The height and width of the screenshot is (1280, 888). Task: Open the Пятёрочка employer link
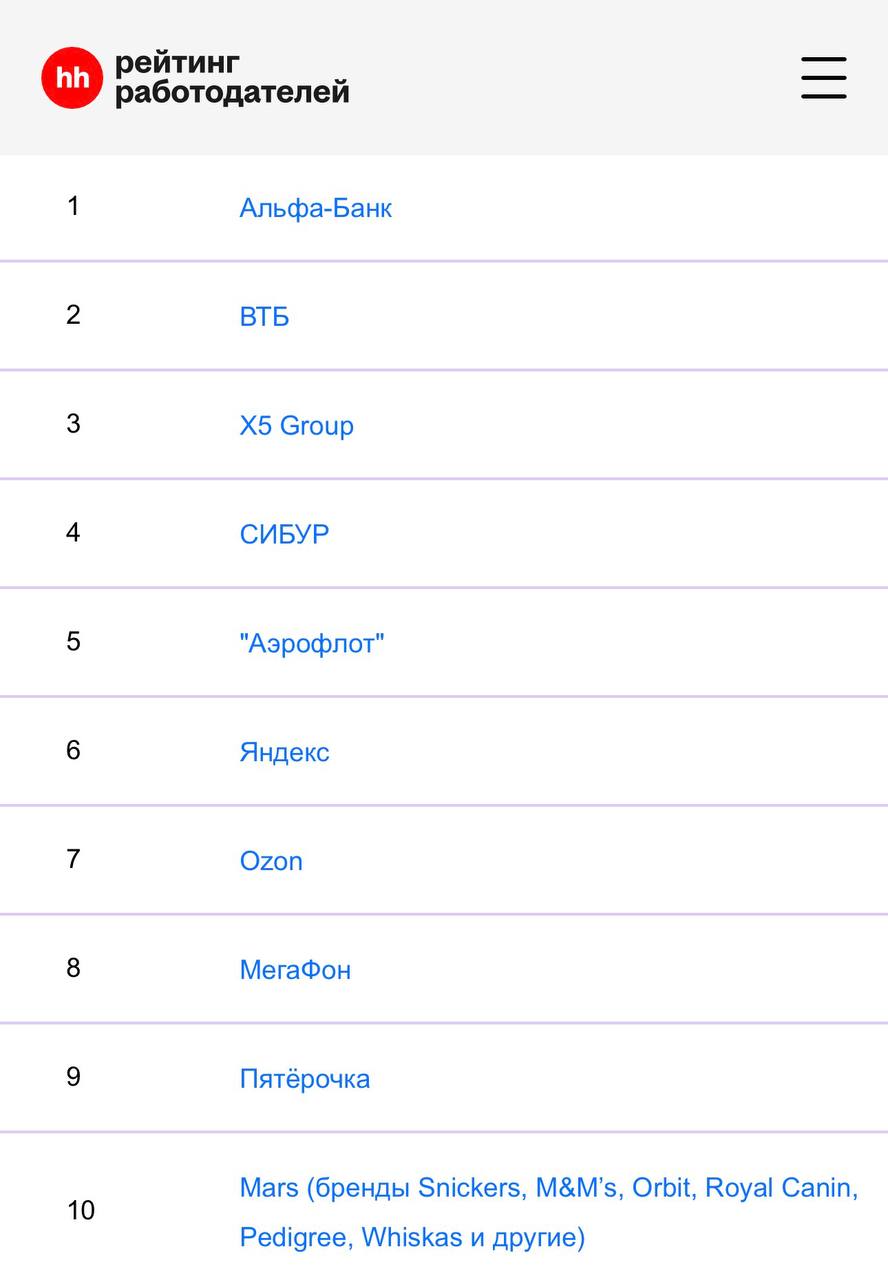pyautogui.click(x=304, y=1079)
